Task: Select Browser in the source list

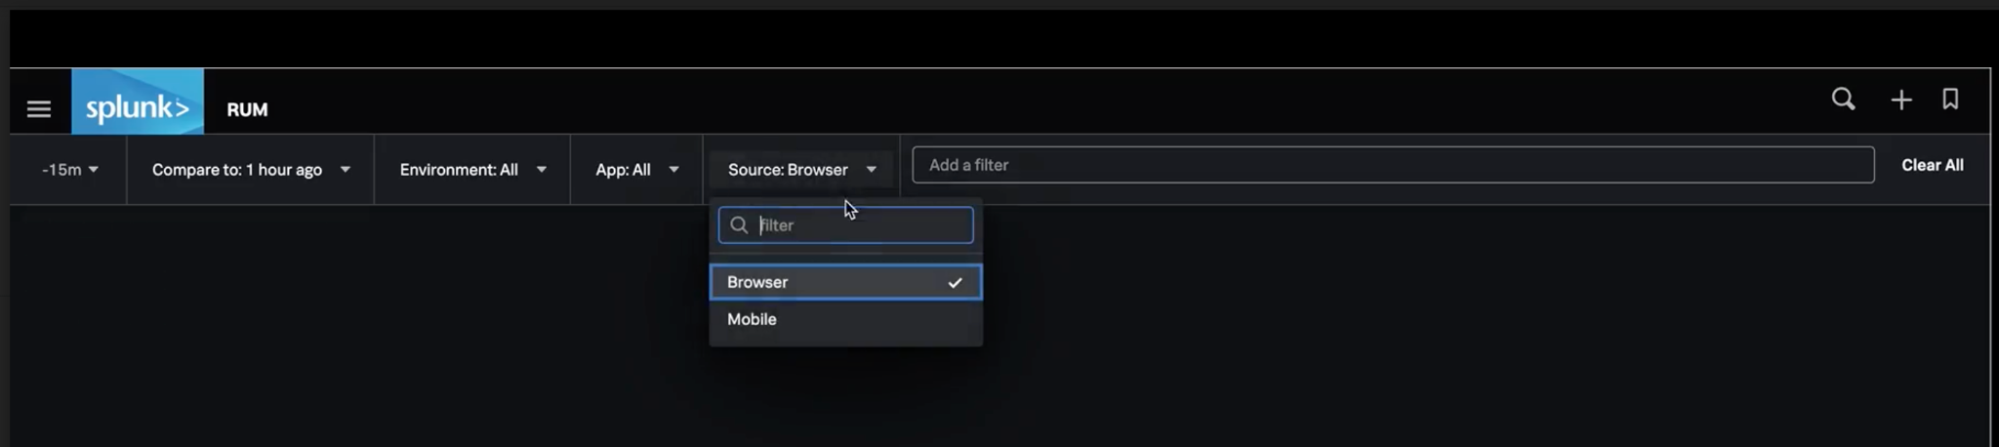Action: pos(846,282)
